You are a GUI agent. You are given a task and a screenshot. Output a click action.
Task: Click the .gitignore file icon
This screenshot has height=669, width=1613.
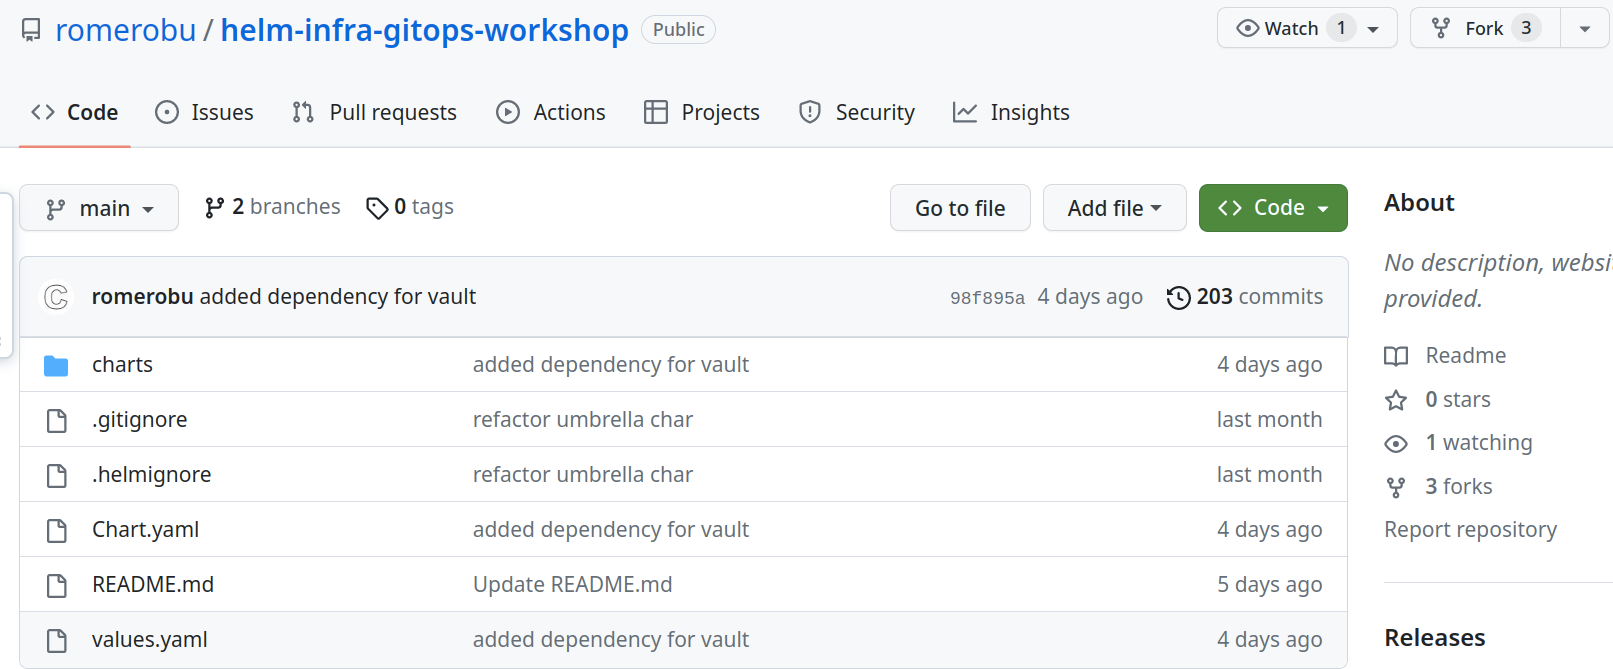(57, 421)
